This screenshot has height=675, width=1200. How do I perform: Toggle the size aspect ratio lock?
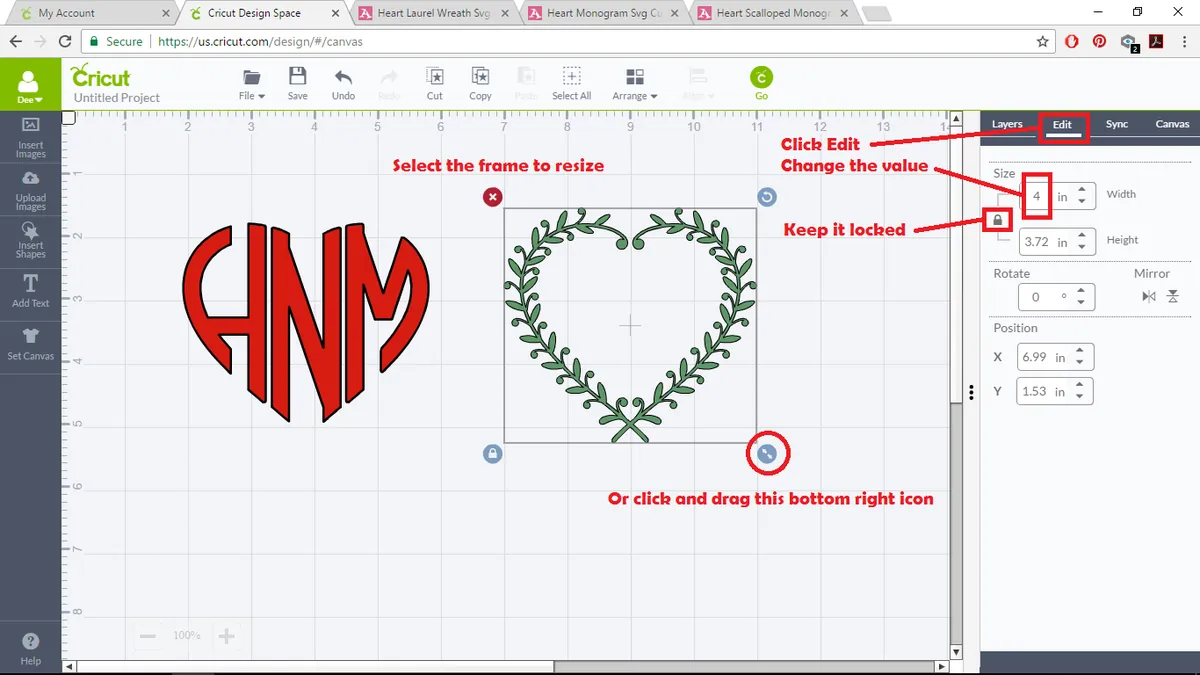[x=997, y=218]
